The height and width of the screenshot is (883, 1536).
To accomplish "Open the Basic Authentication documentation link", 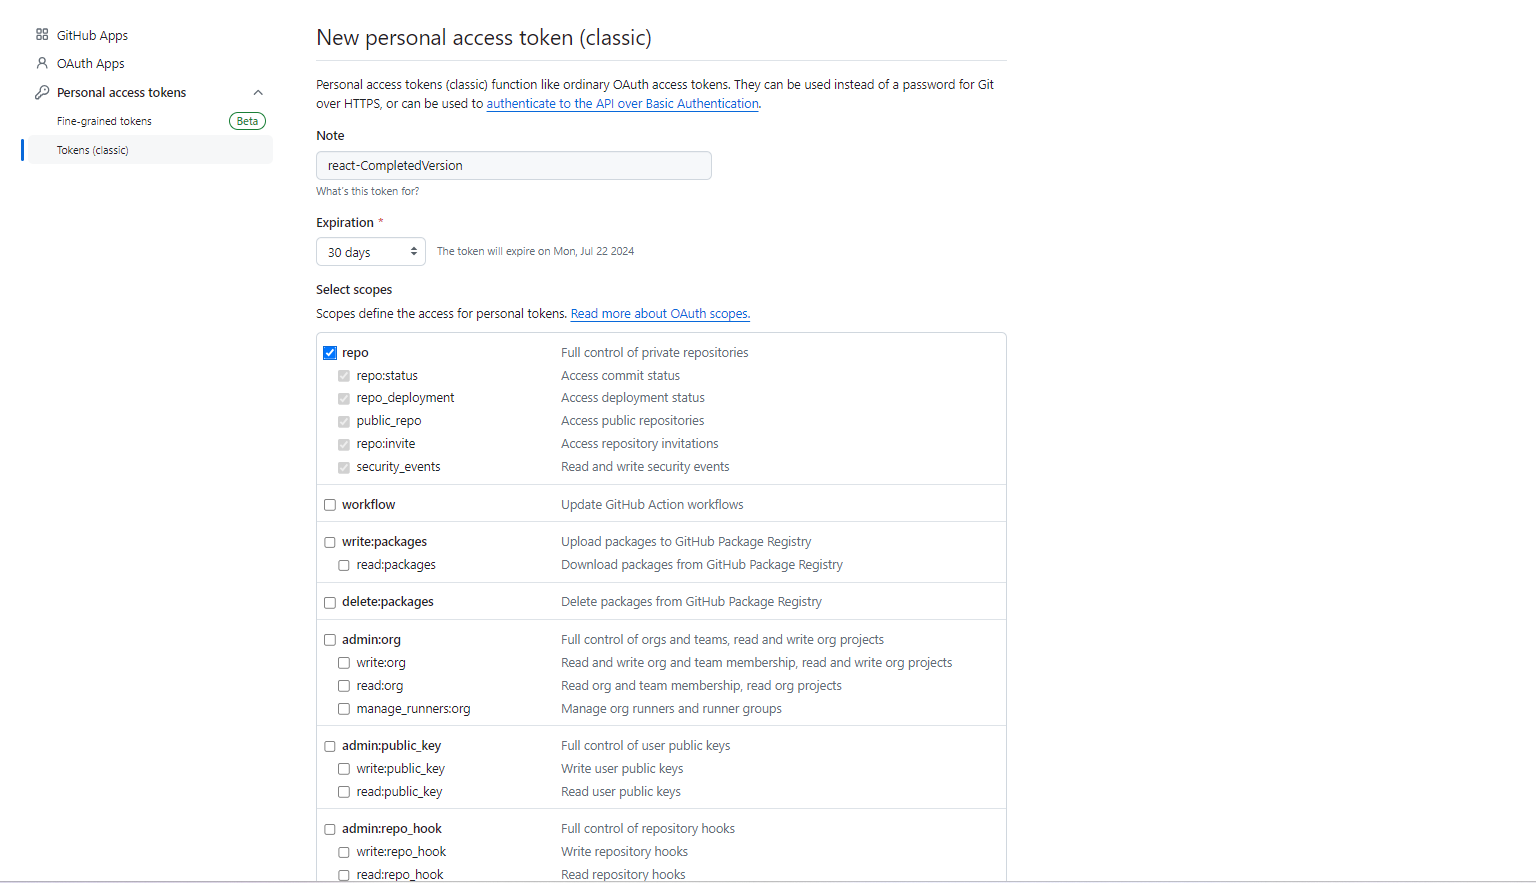I will pos(622,103).
